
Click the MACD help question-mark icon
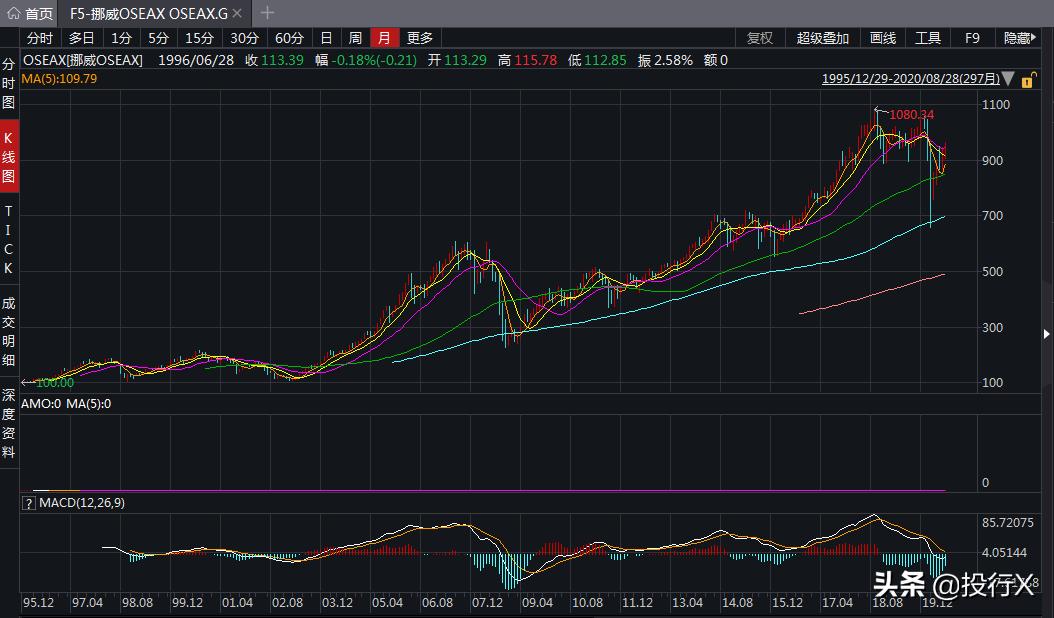(28, 503)
